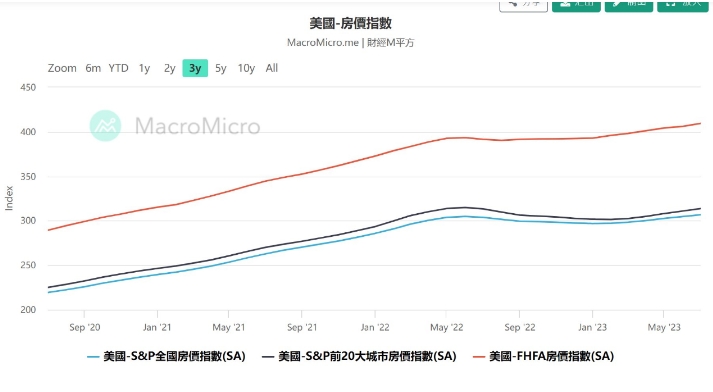Image resolution: width=713 pixels, height=392 pixels.
Task: Click the May '22 x-axis marker
Action: tap(447, 327)
